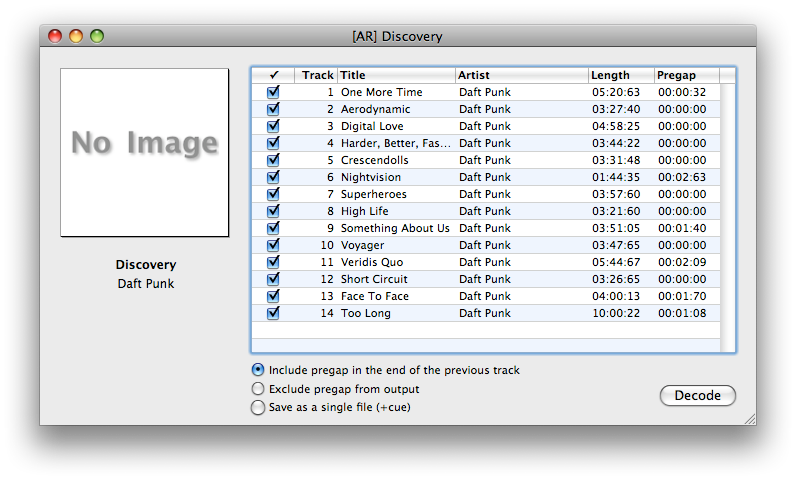Select the Aerodynamic title cell
This screenshot has width=796, height=480.
click(x=375, y=109)
